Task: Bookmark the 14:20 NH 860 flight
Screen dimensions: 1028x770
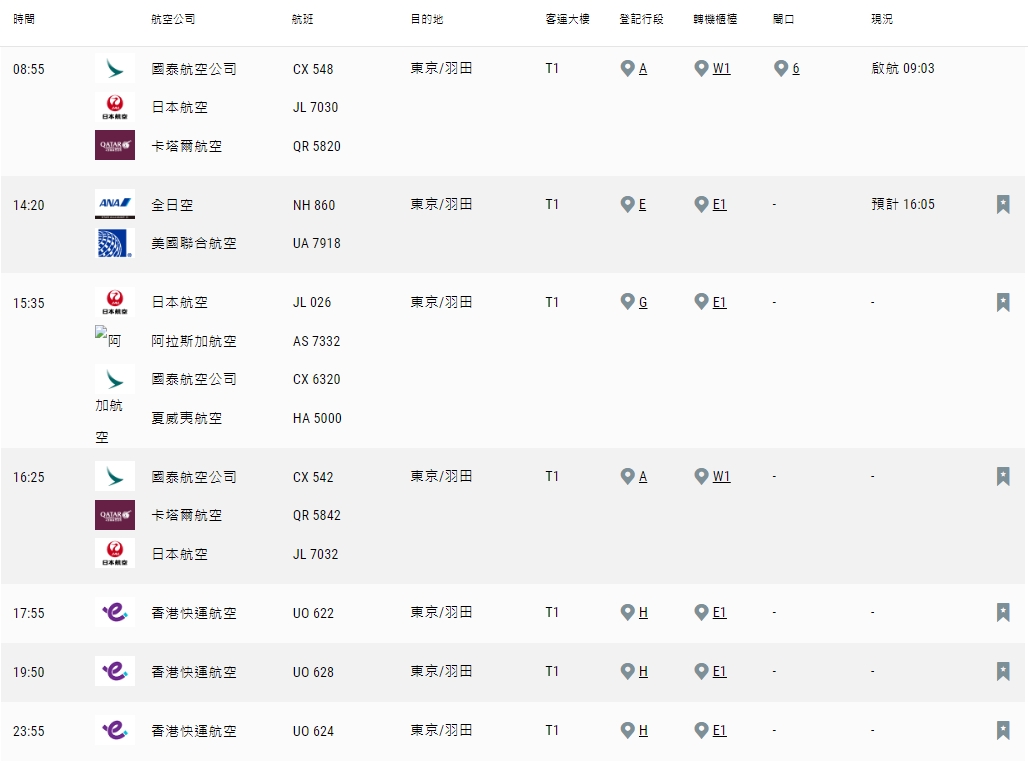Action: 1002,205
